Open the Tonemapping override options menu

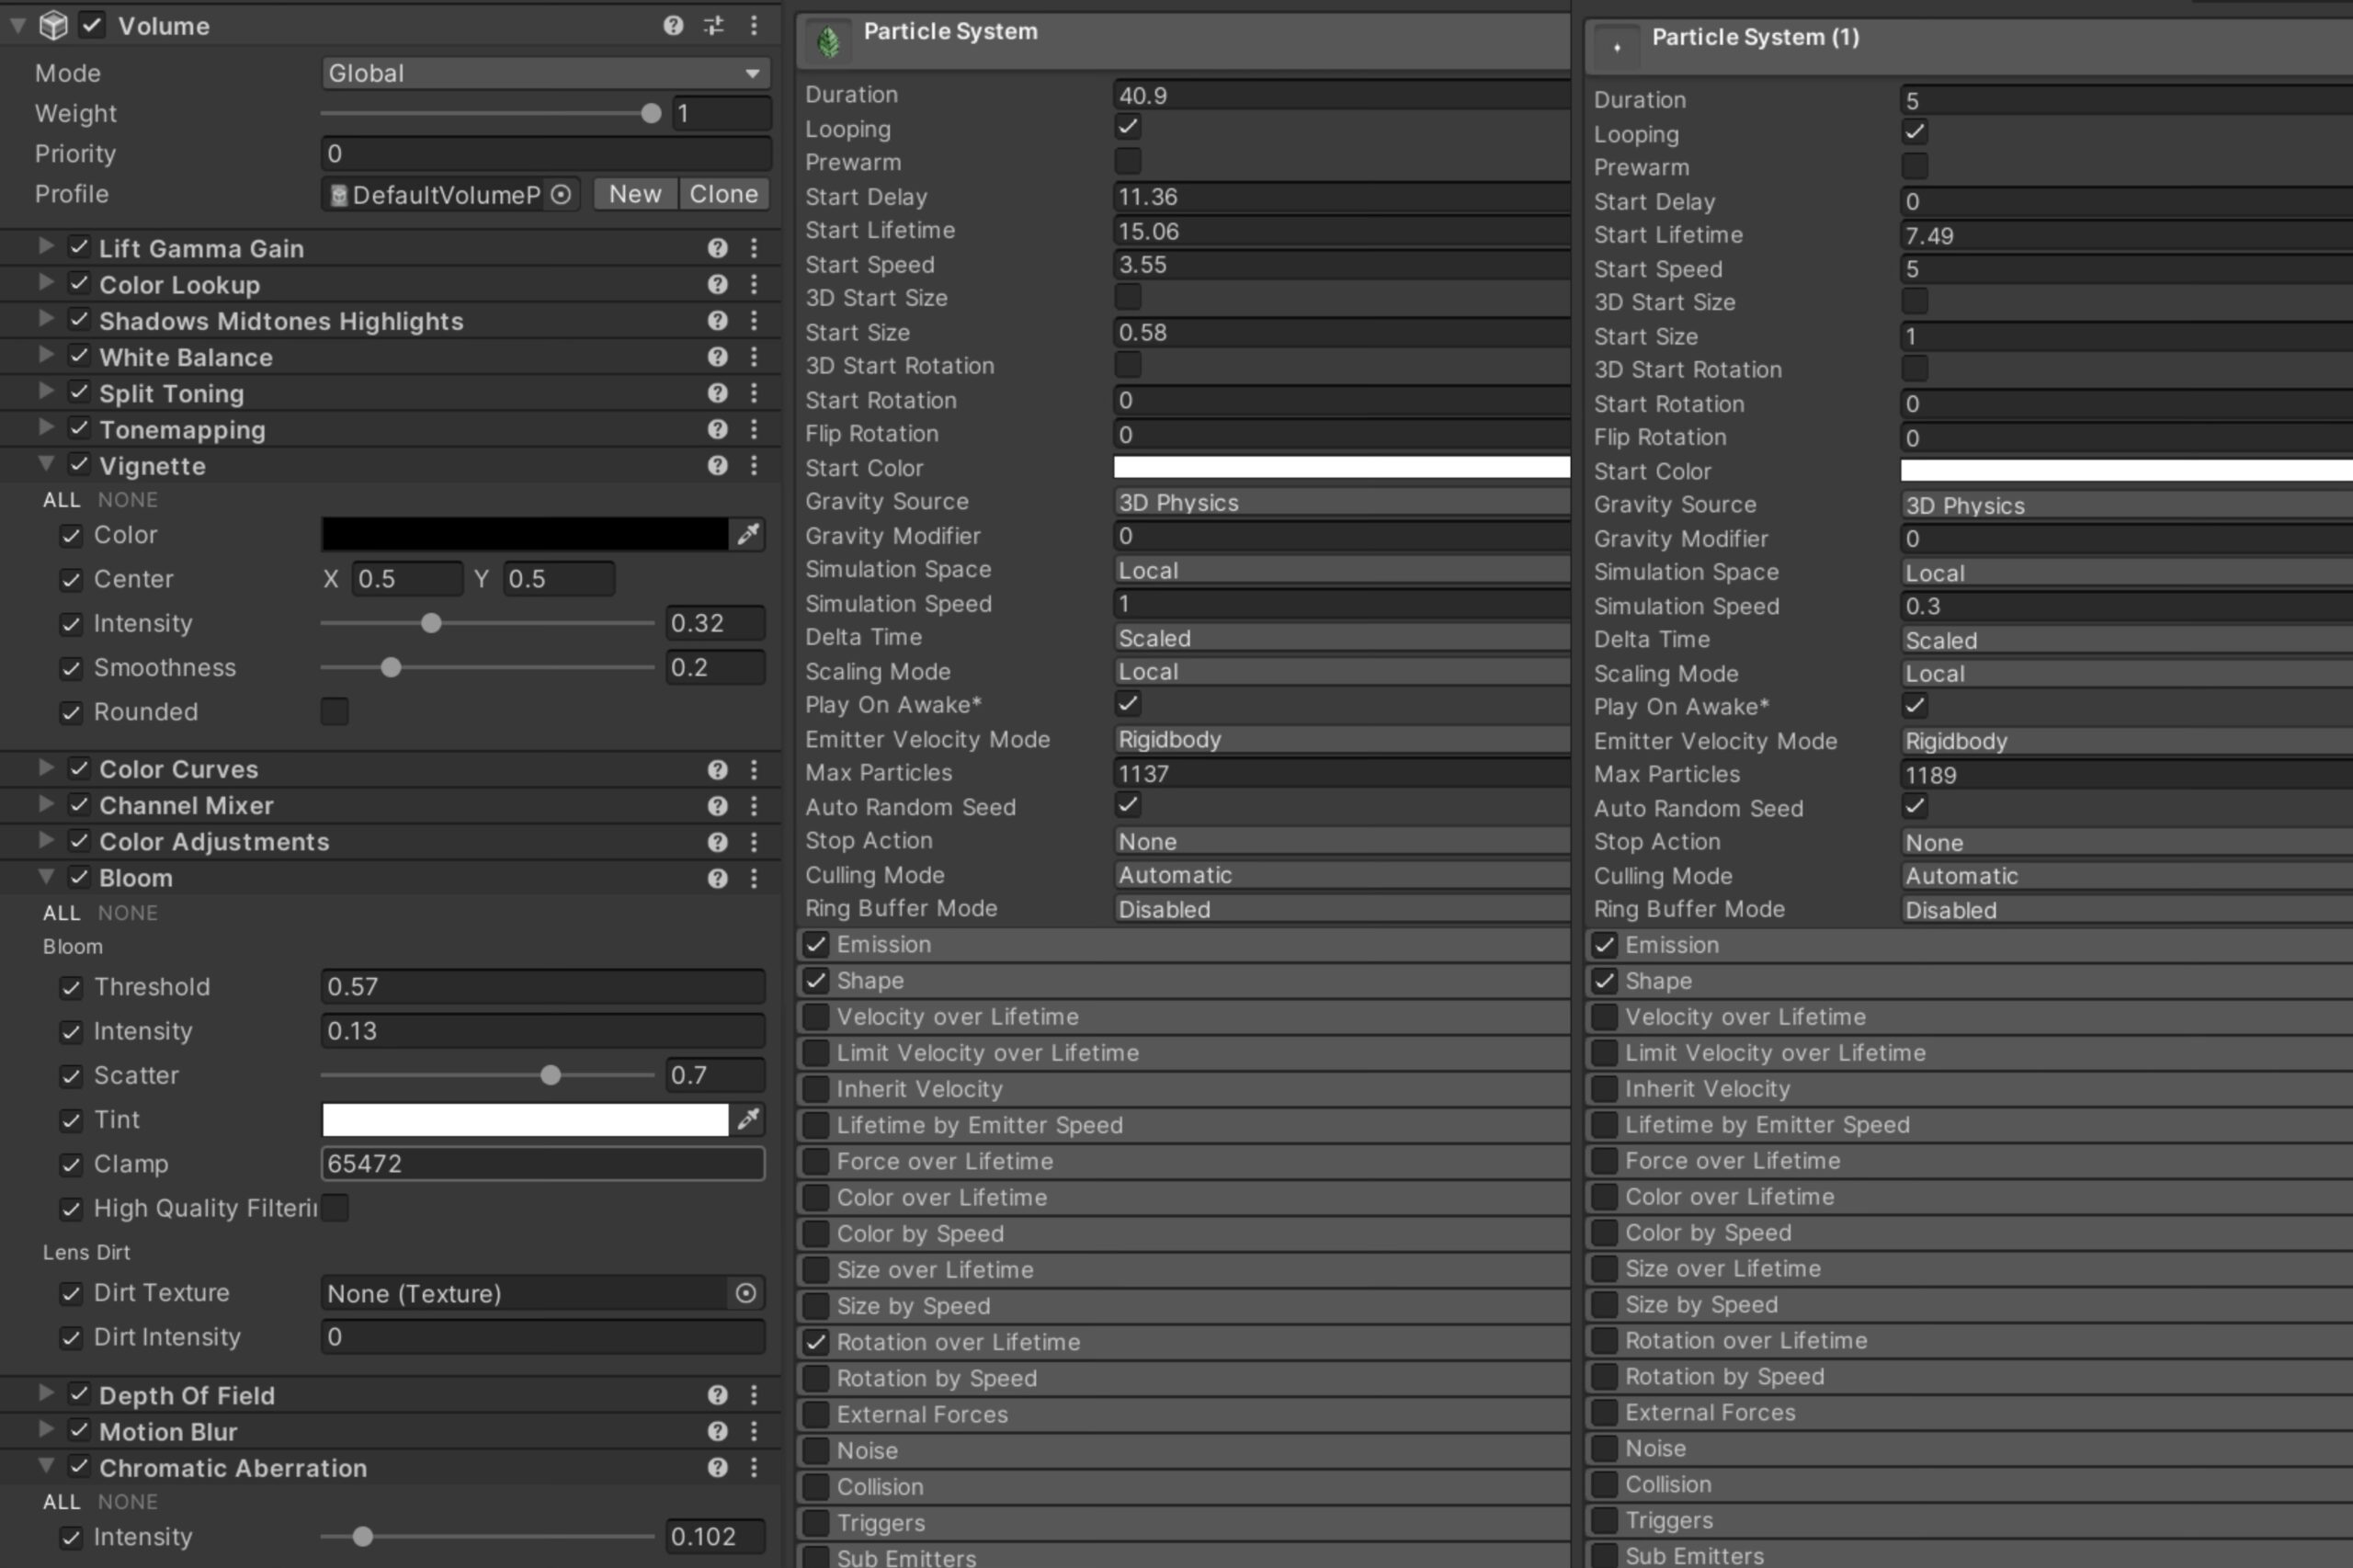(x=753, y=429)
